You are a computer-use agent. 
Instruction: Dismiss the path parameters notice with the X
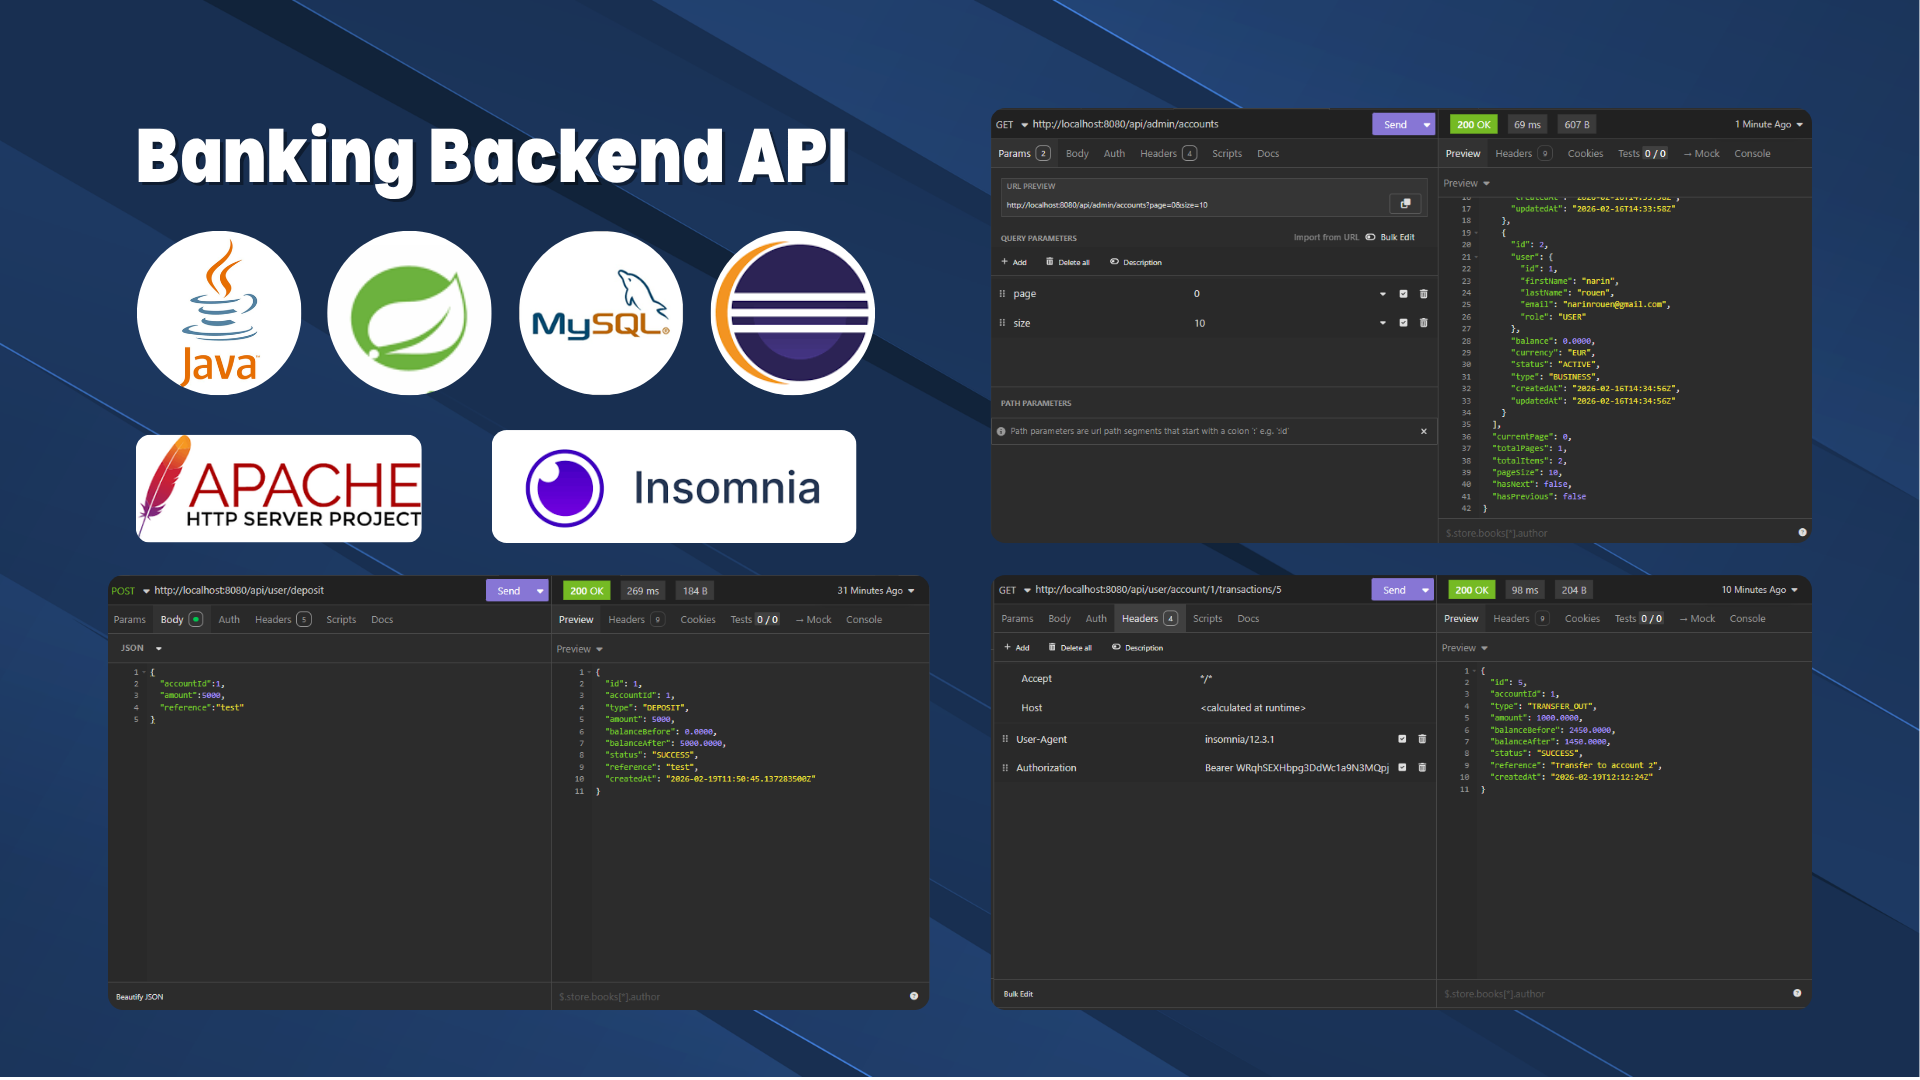[x=1423, y=431]
